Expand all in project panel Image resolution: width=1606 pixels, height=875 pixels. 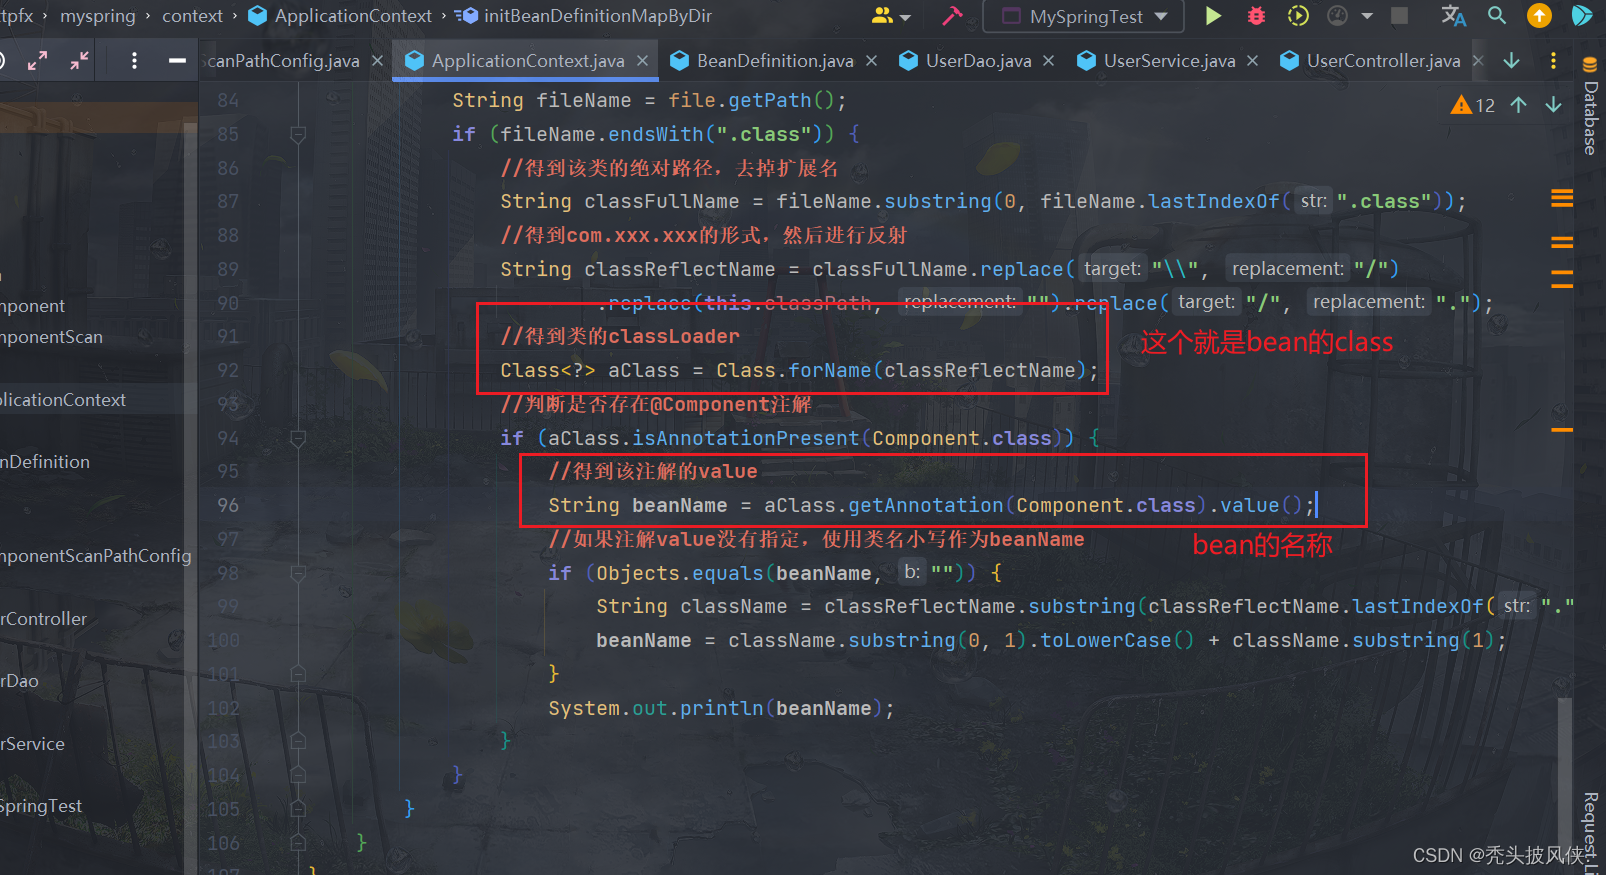click(x=38, y=61)
